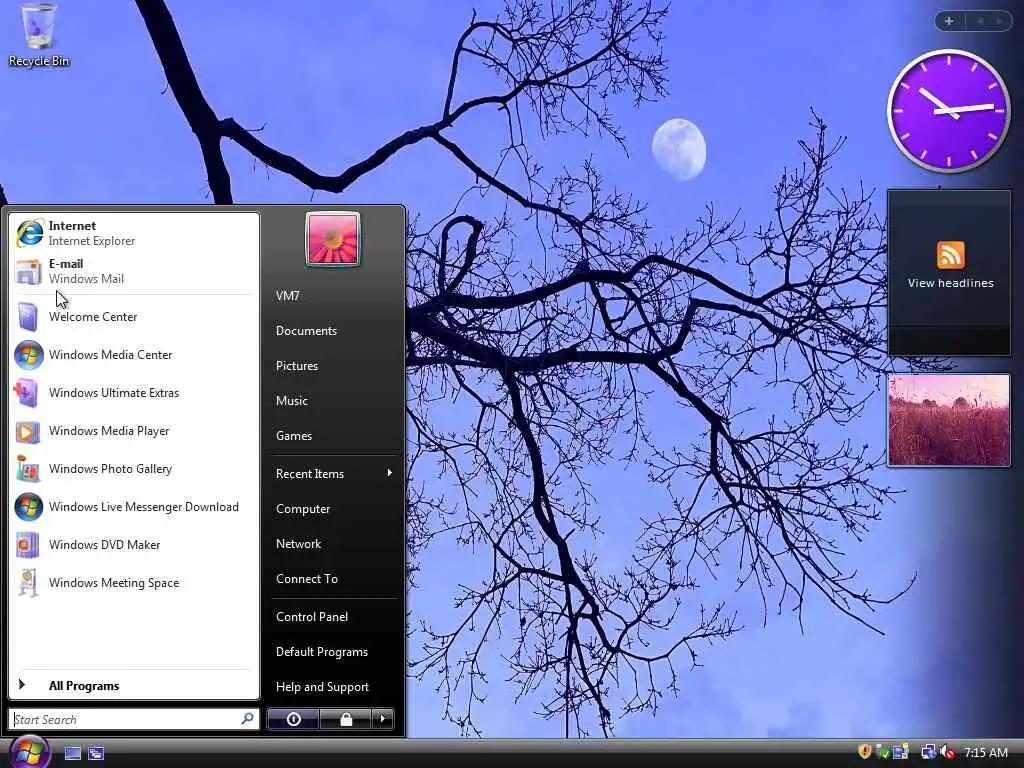This screenshot has height=768, width=1024.
Task: Click the Start orb button
Action: click(29, 751)
